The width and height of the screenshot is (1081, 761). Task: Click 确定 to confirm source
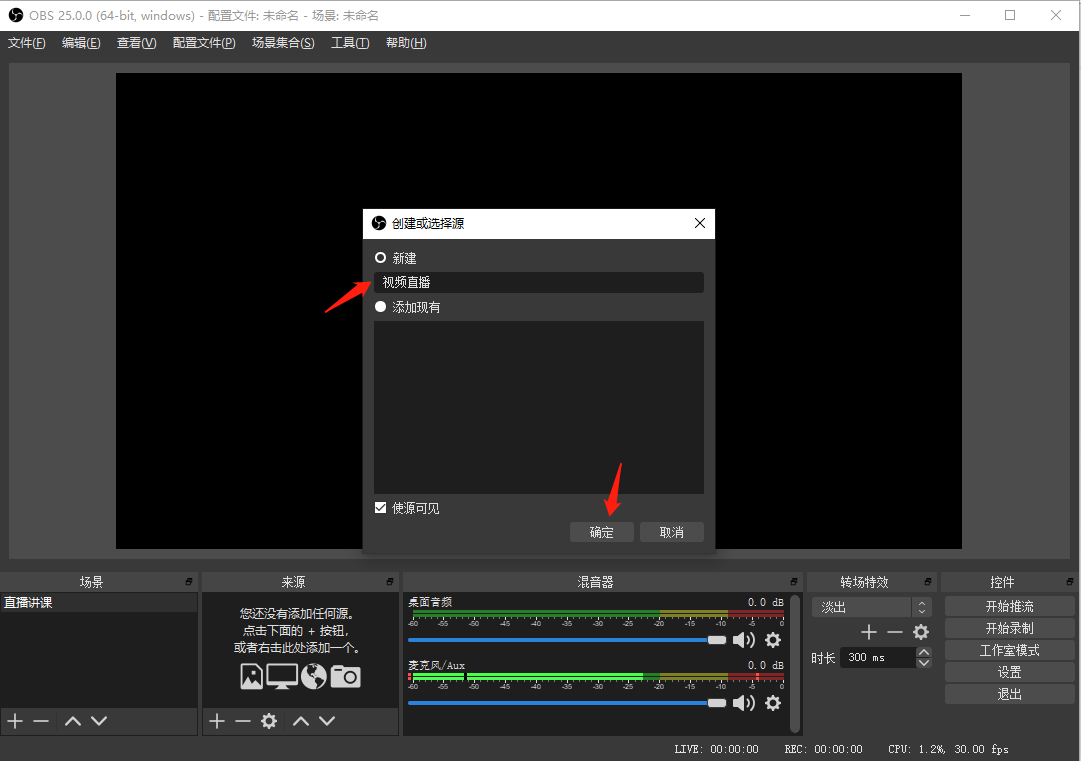click(601, 532)
